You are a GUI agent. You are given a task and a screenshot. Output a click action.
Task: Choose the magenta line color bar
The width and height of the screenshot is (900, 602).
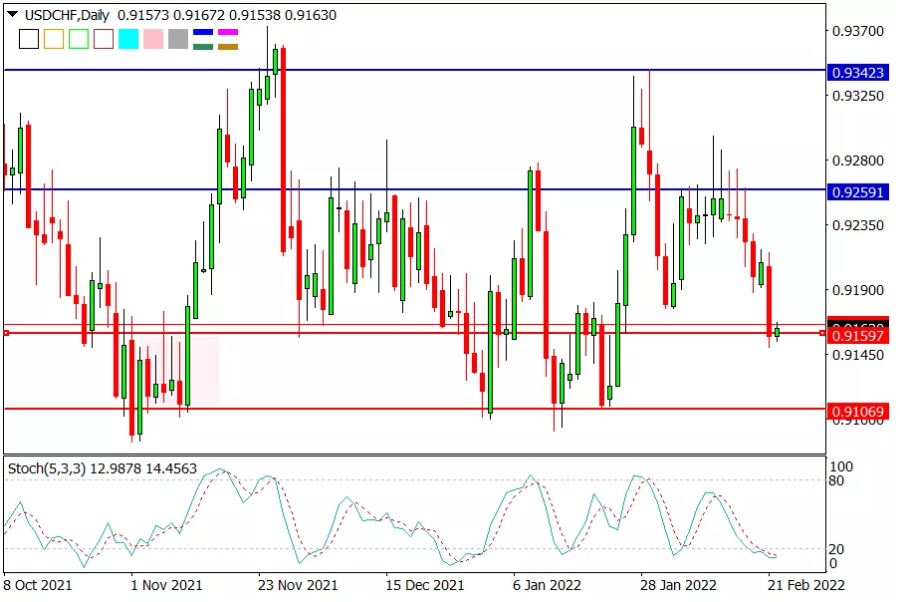coord(228,33)
